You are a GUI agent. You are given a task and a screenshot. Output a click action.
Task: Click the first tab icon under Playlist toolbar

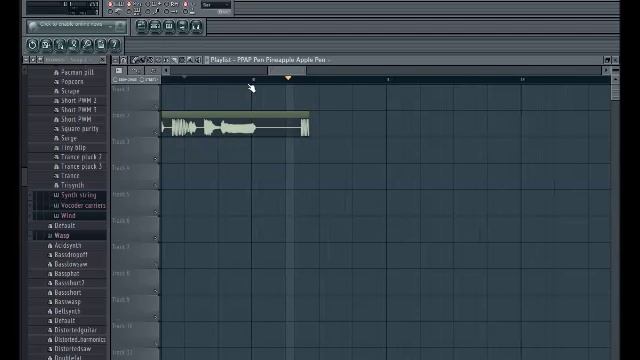119,71
